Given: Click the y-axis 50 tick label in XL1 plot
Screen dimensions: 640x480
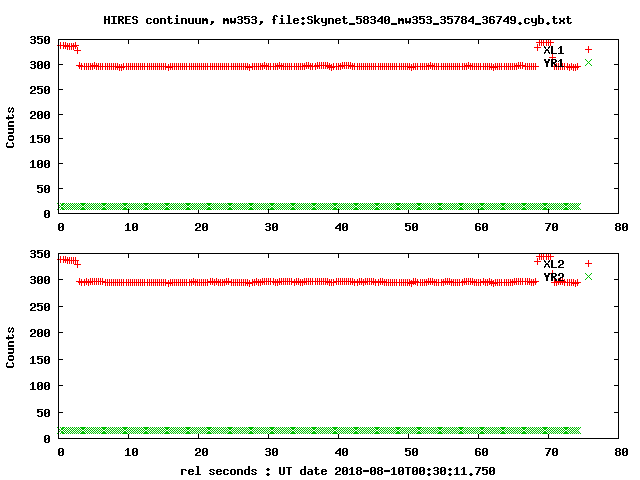Looking at the screenshot, I should coord(44,189).
